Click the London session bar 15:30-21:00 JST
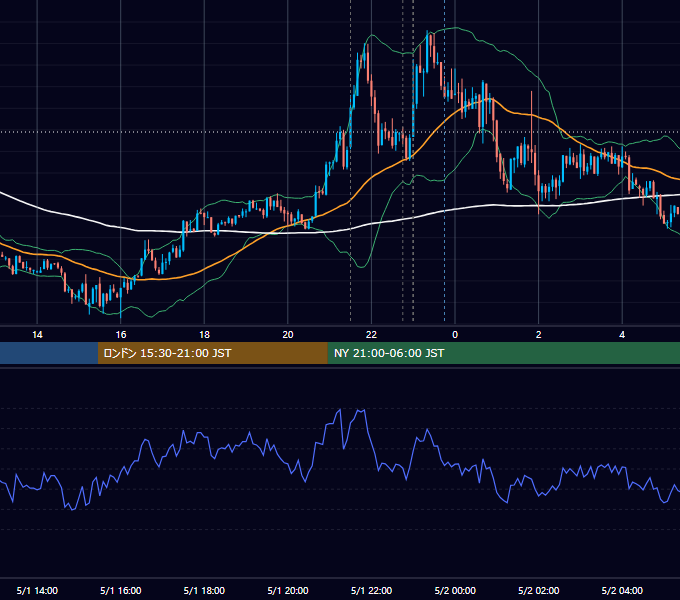680x600 pixels. click(212, 353)
